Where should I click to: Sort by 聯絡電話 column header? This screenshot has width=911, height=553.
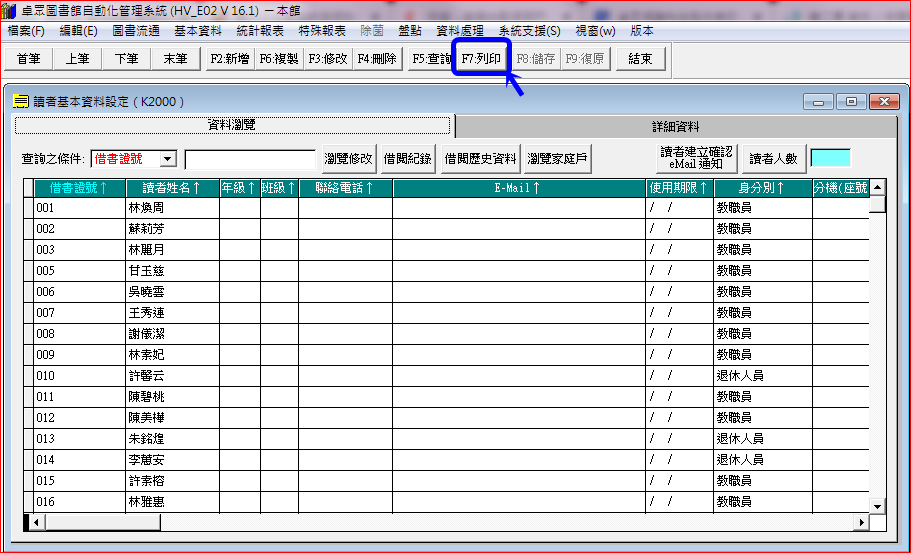click(x=345, y=188)
